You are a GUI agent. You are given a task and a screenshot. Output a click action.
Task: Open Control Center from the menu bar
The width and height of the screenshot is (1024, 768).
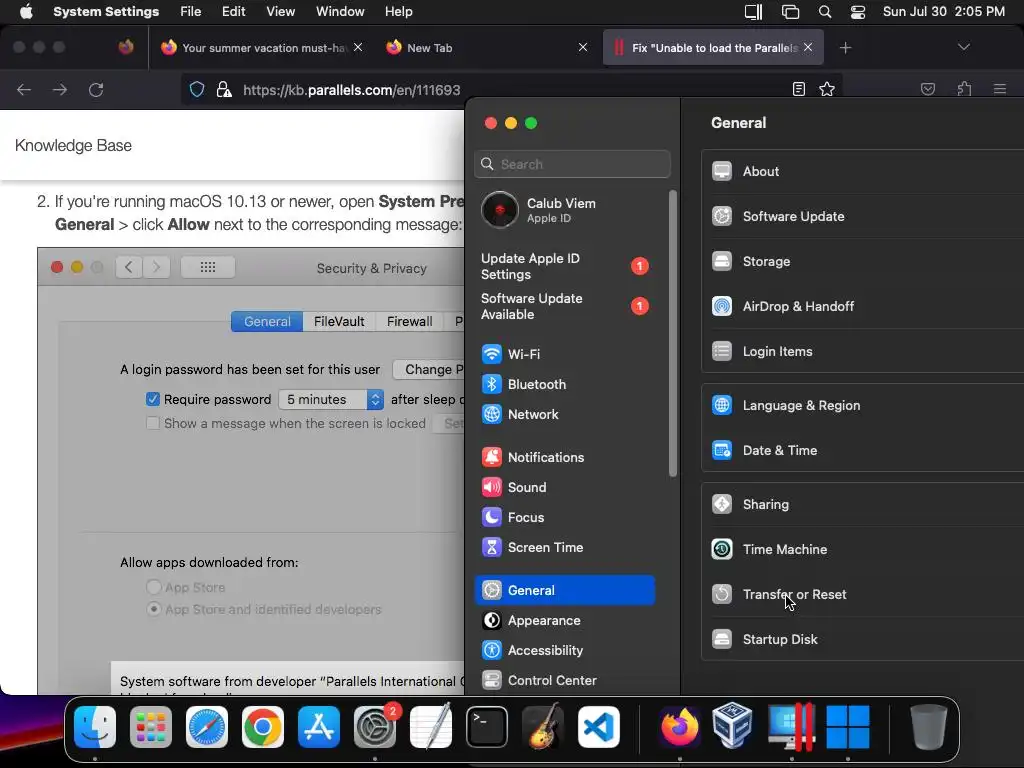tap(857, 12)
